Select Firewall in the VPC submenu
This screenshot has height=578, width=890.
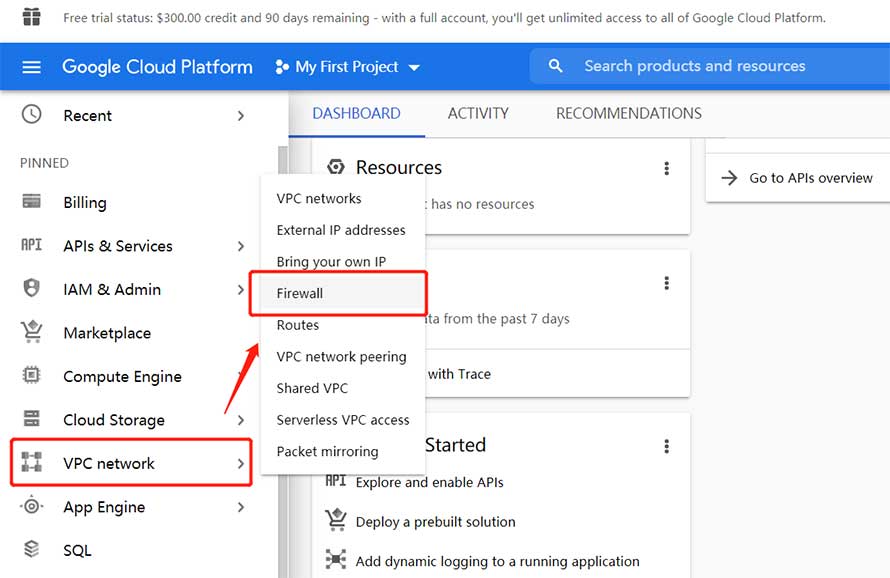[x=343, y=294]
